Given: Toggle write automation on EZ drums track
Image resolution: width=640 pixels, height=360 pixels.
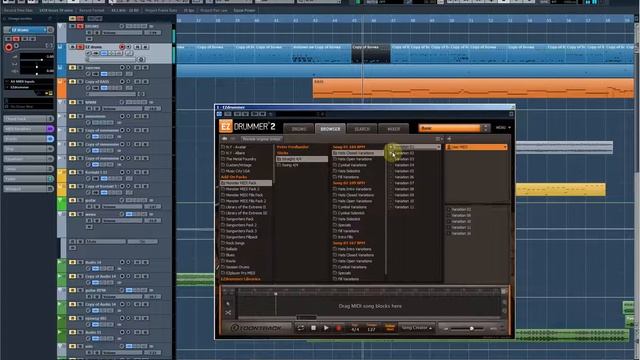Looking at the screenshot, I should 145,47.
